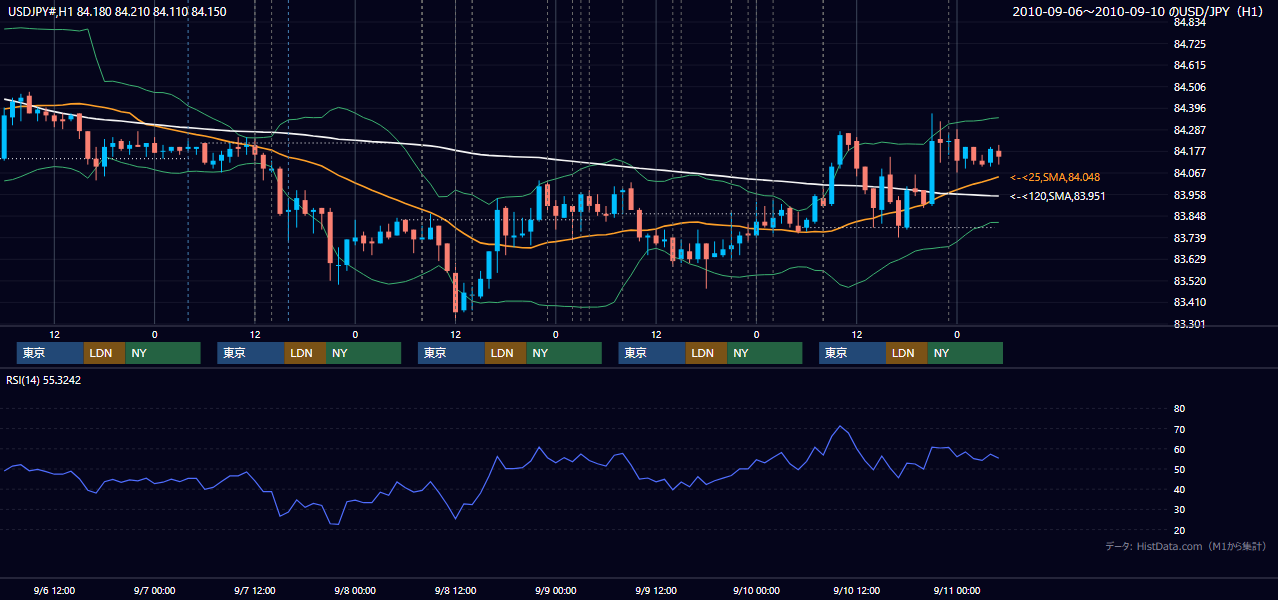1278x600 pixels.
Task: Click the RSI scale value 80
Action: click(x=1179, y=409)
